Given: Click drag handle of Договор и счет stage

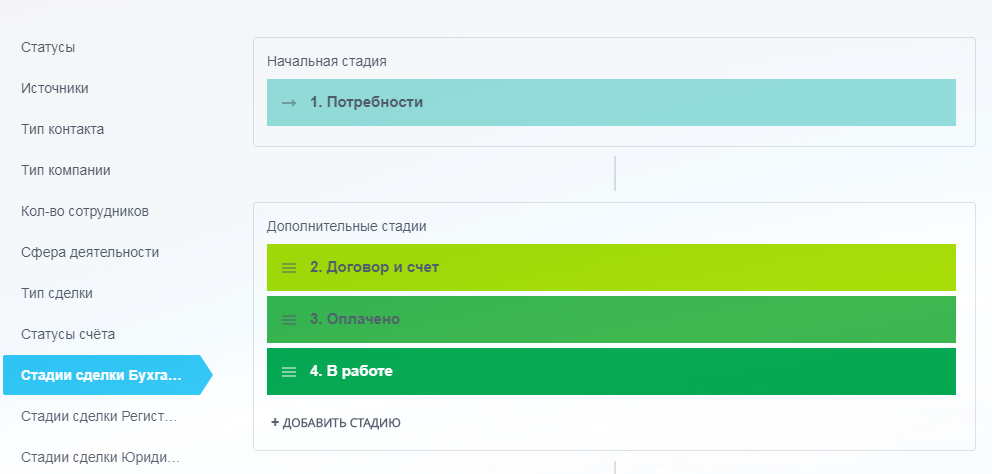Looking at the screenshot, I should 289,268.
